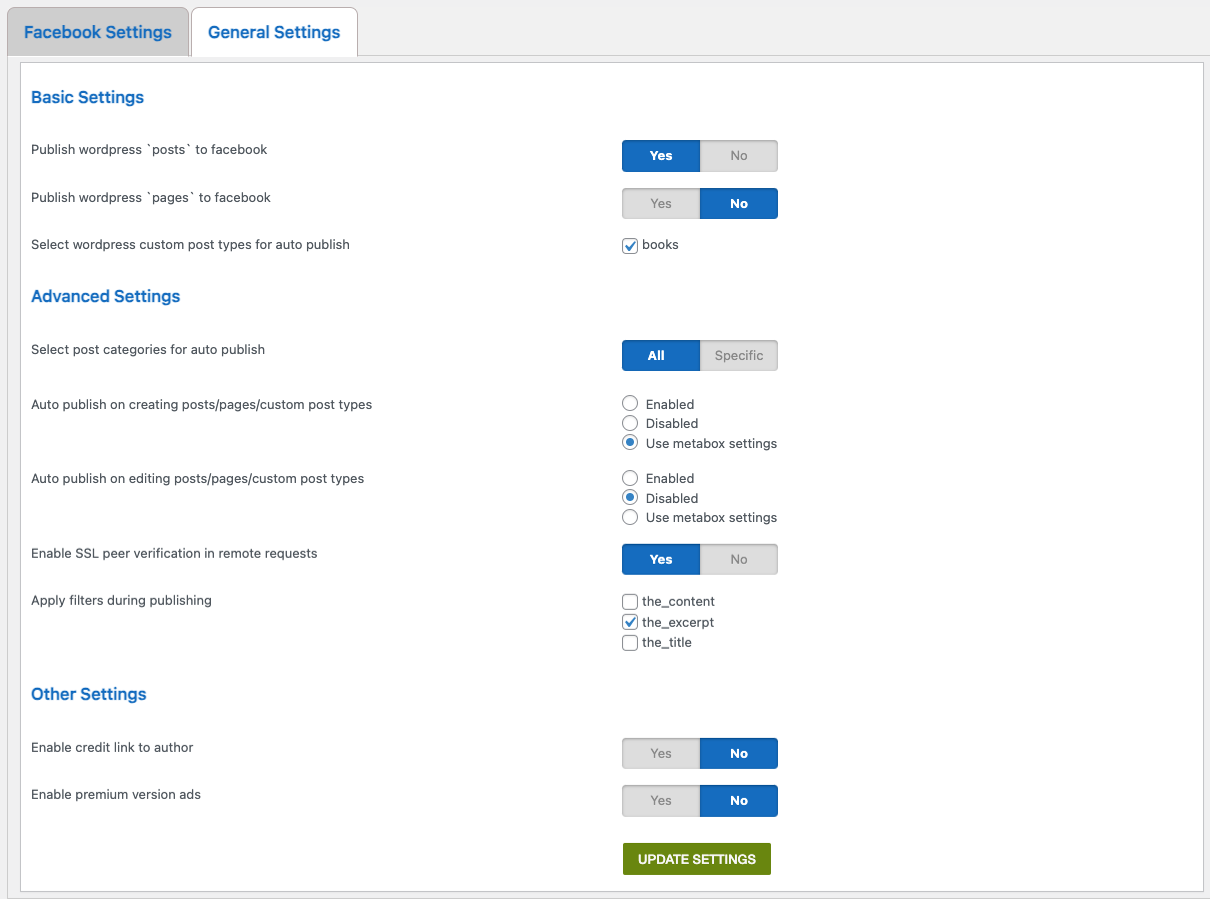Select All post categories for auto publish
1210x899 pixels.
coord(660,355)
